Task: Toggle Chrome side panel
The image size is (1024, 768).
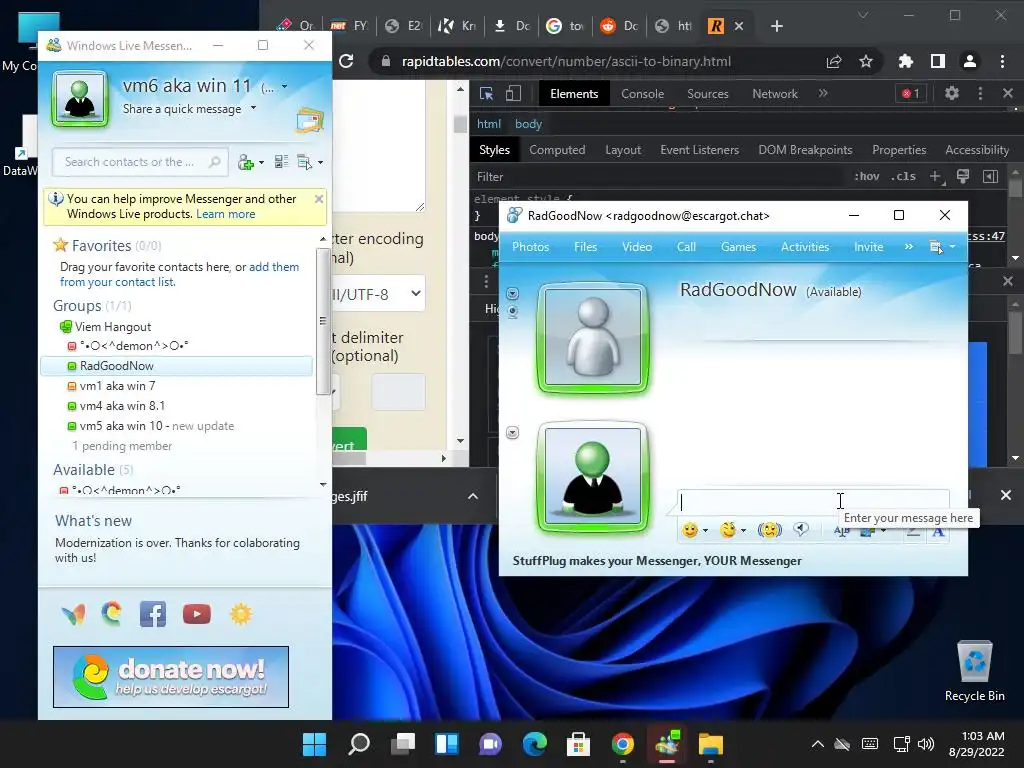Action: click(x=938, y=61)
